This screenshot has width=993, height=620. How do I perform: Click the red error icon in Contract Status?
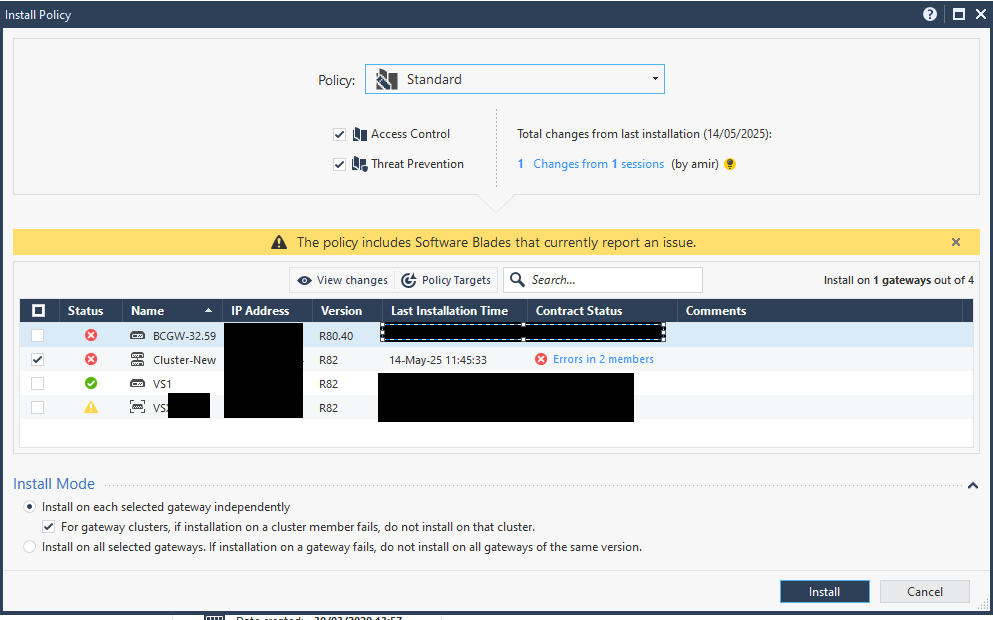(542, 360)
